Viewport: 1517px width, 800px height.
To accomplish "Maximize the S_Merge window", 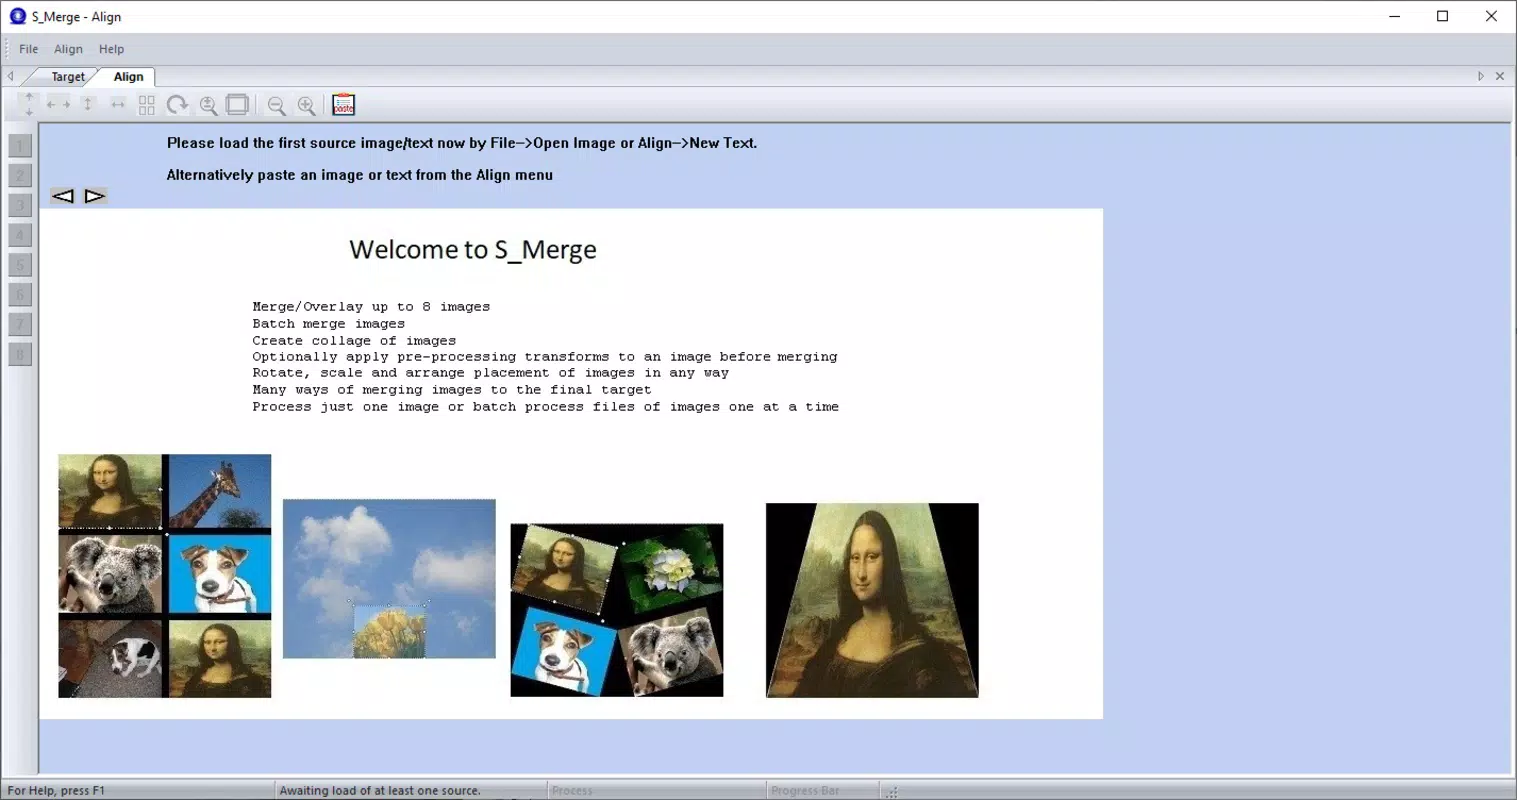I will coord(1442,16).
